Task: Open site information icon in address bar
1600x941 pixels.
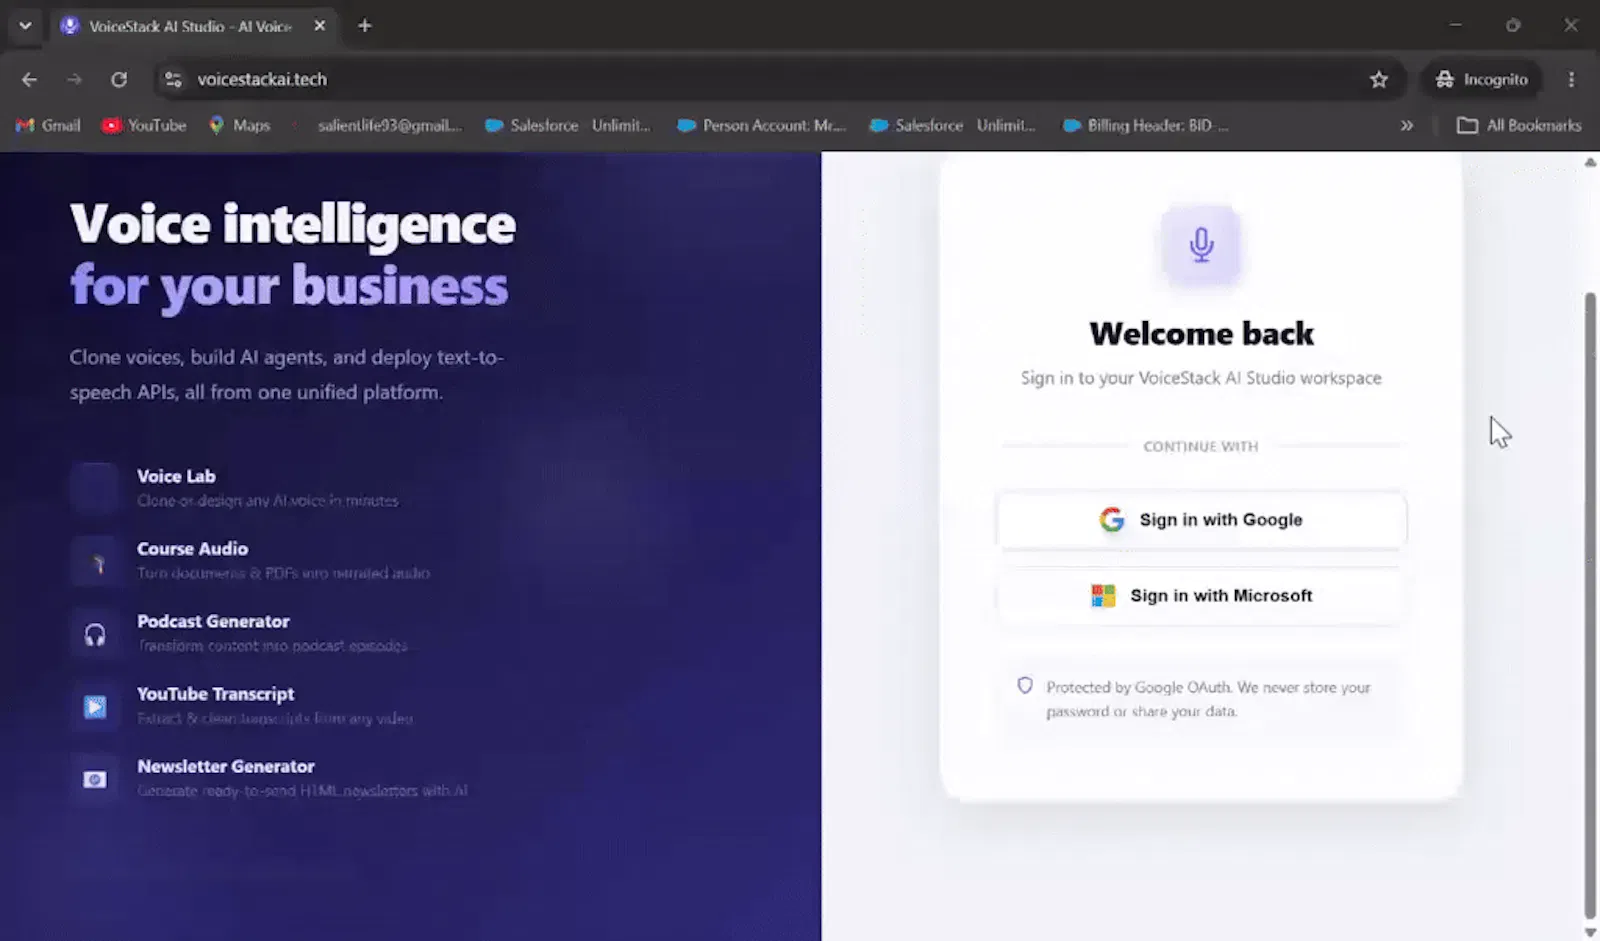Action: [x=173, y=79]
